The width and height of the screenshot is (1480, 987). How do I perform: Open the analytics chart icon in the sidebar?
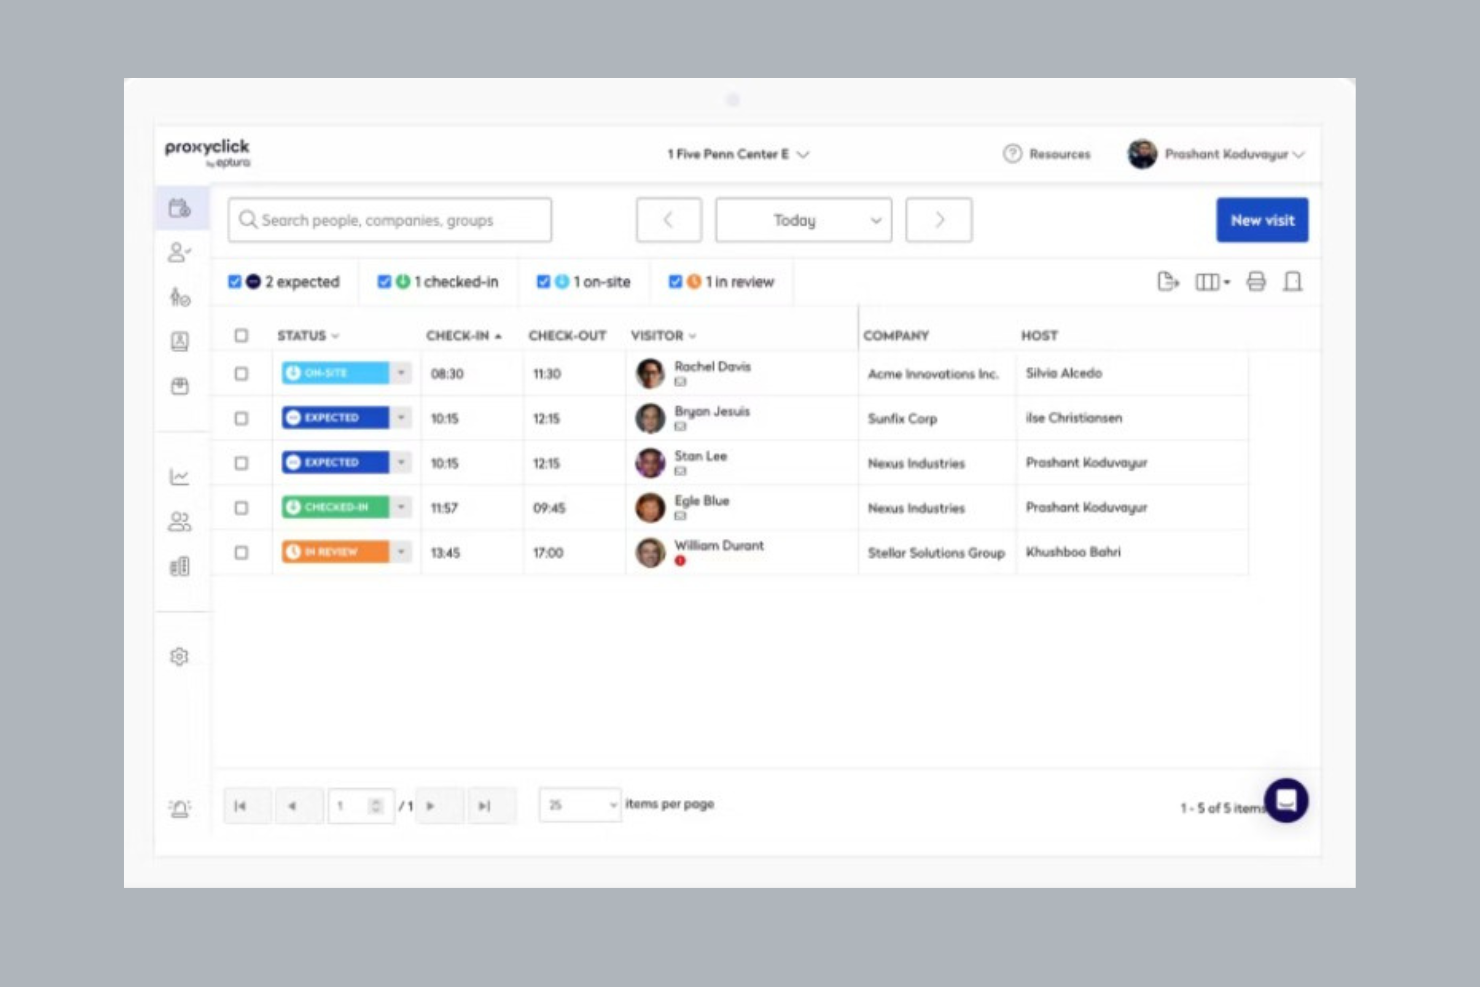[179, 477]
